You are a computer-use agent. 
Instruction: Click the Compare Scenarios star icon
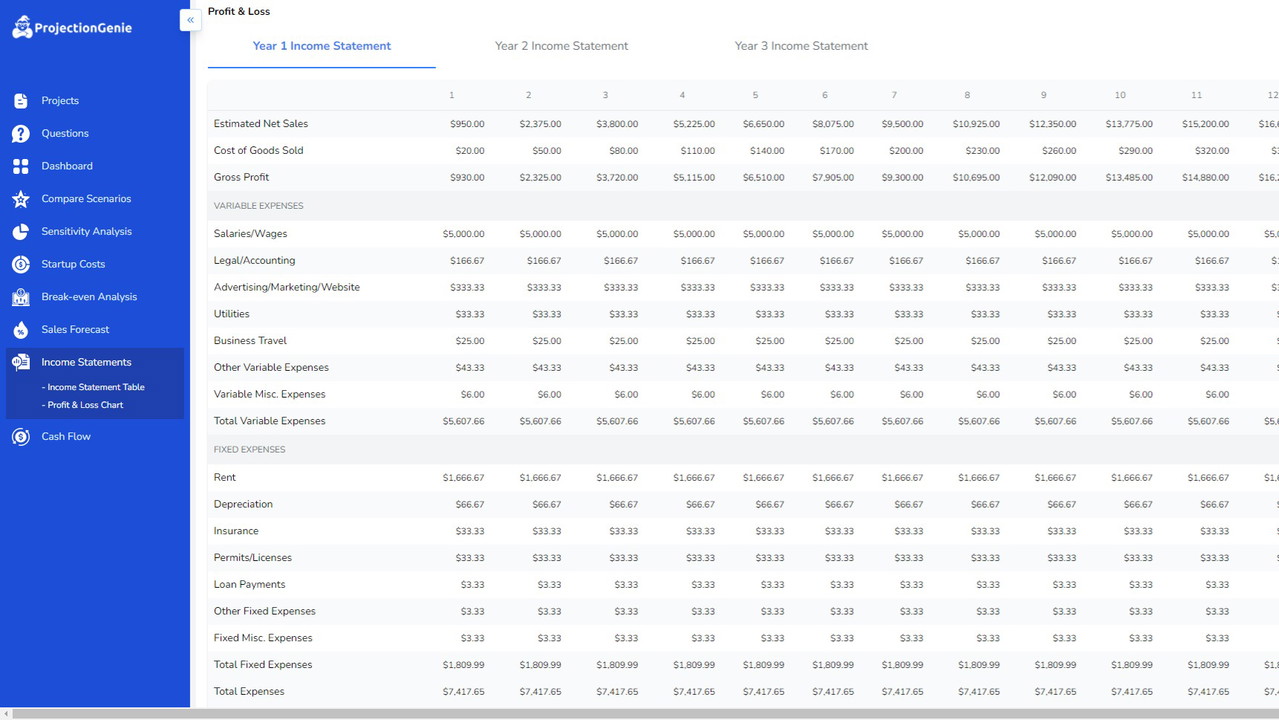tap(21, 199)
